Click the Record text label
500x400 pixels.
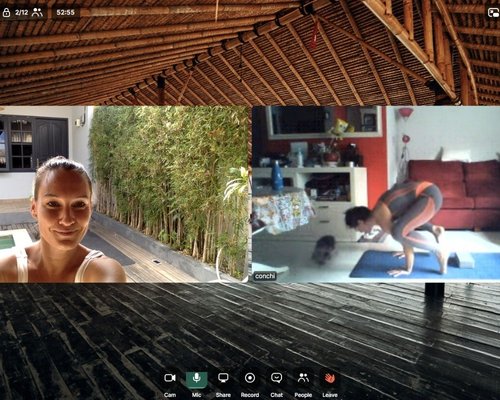pos(250,395)
